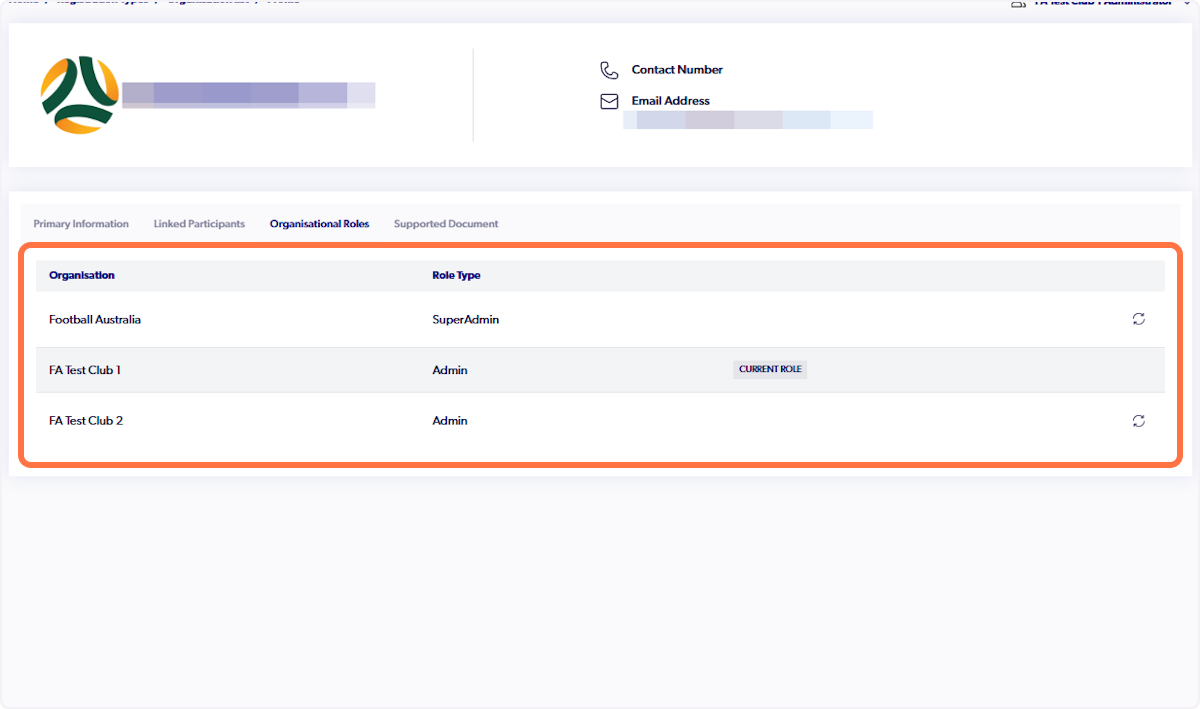Switch role using FA Test Club 2 refresh icon
This screenshot has height=709, width=1200.
click(x=1138, y=421)
